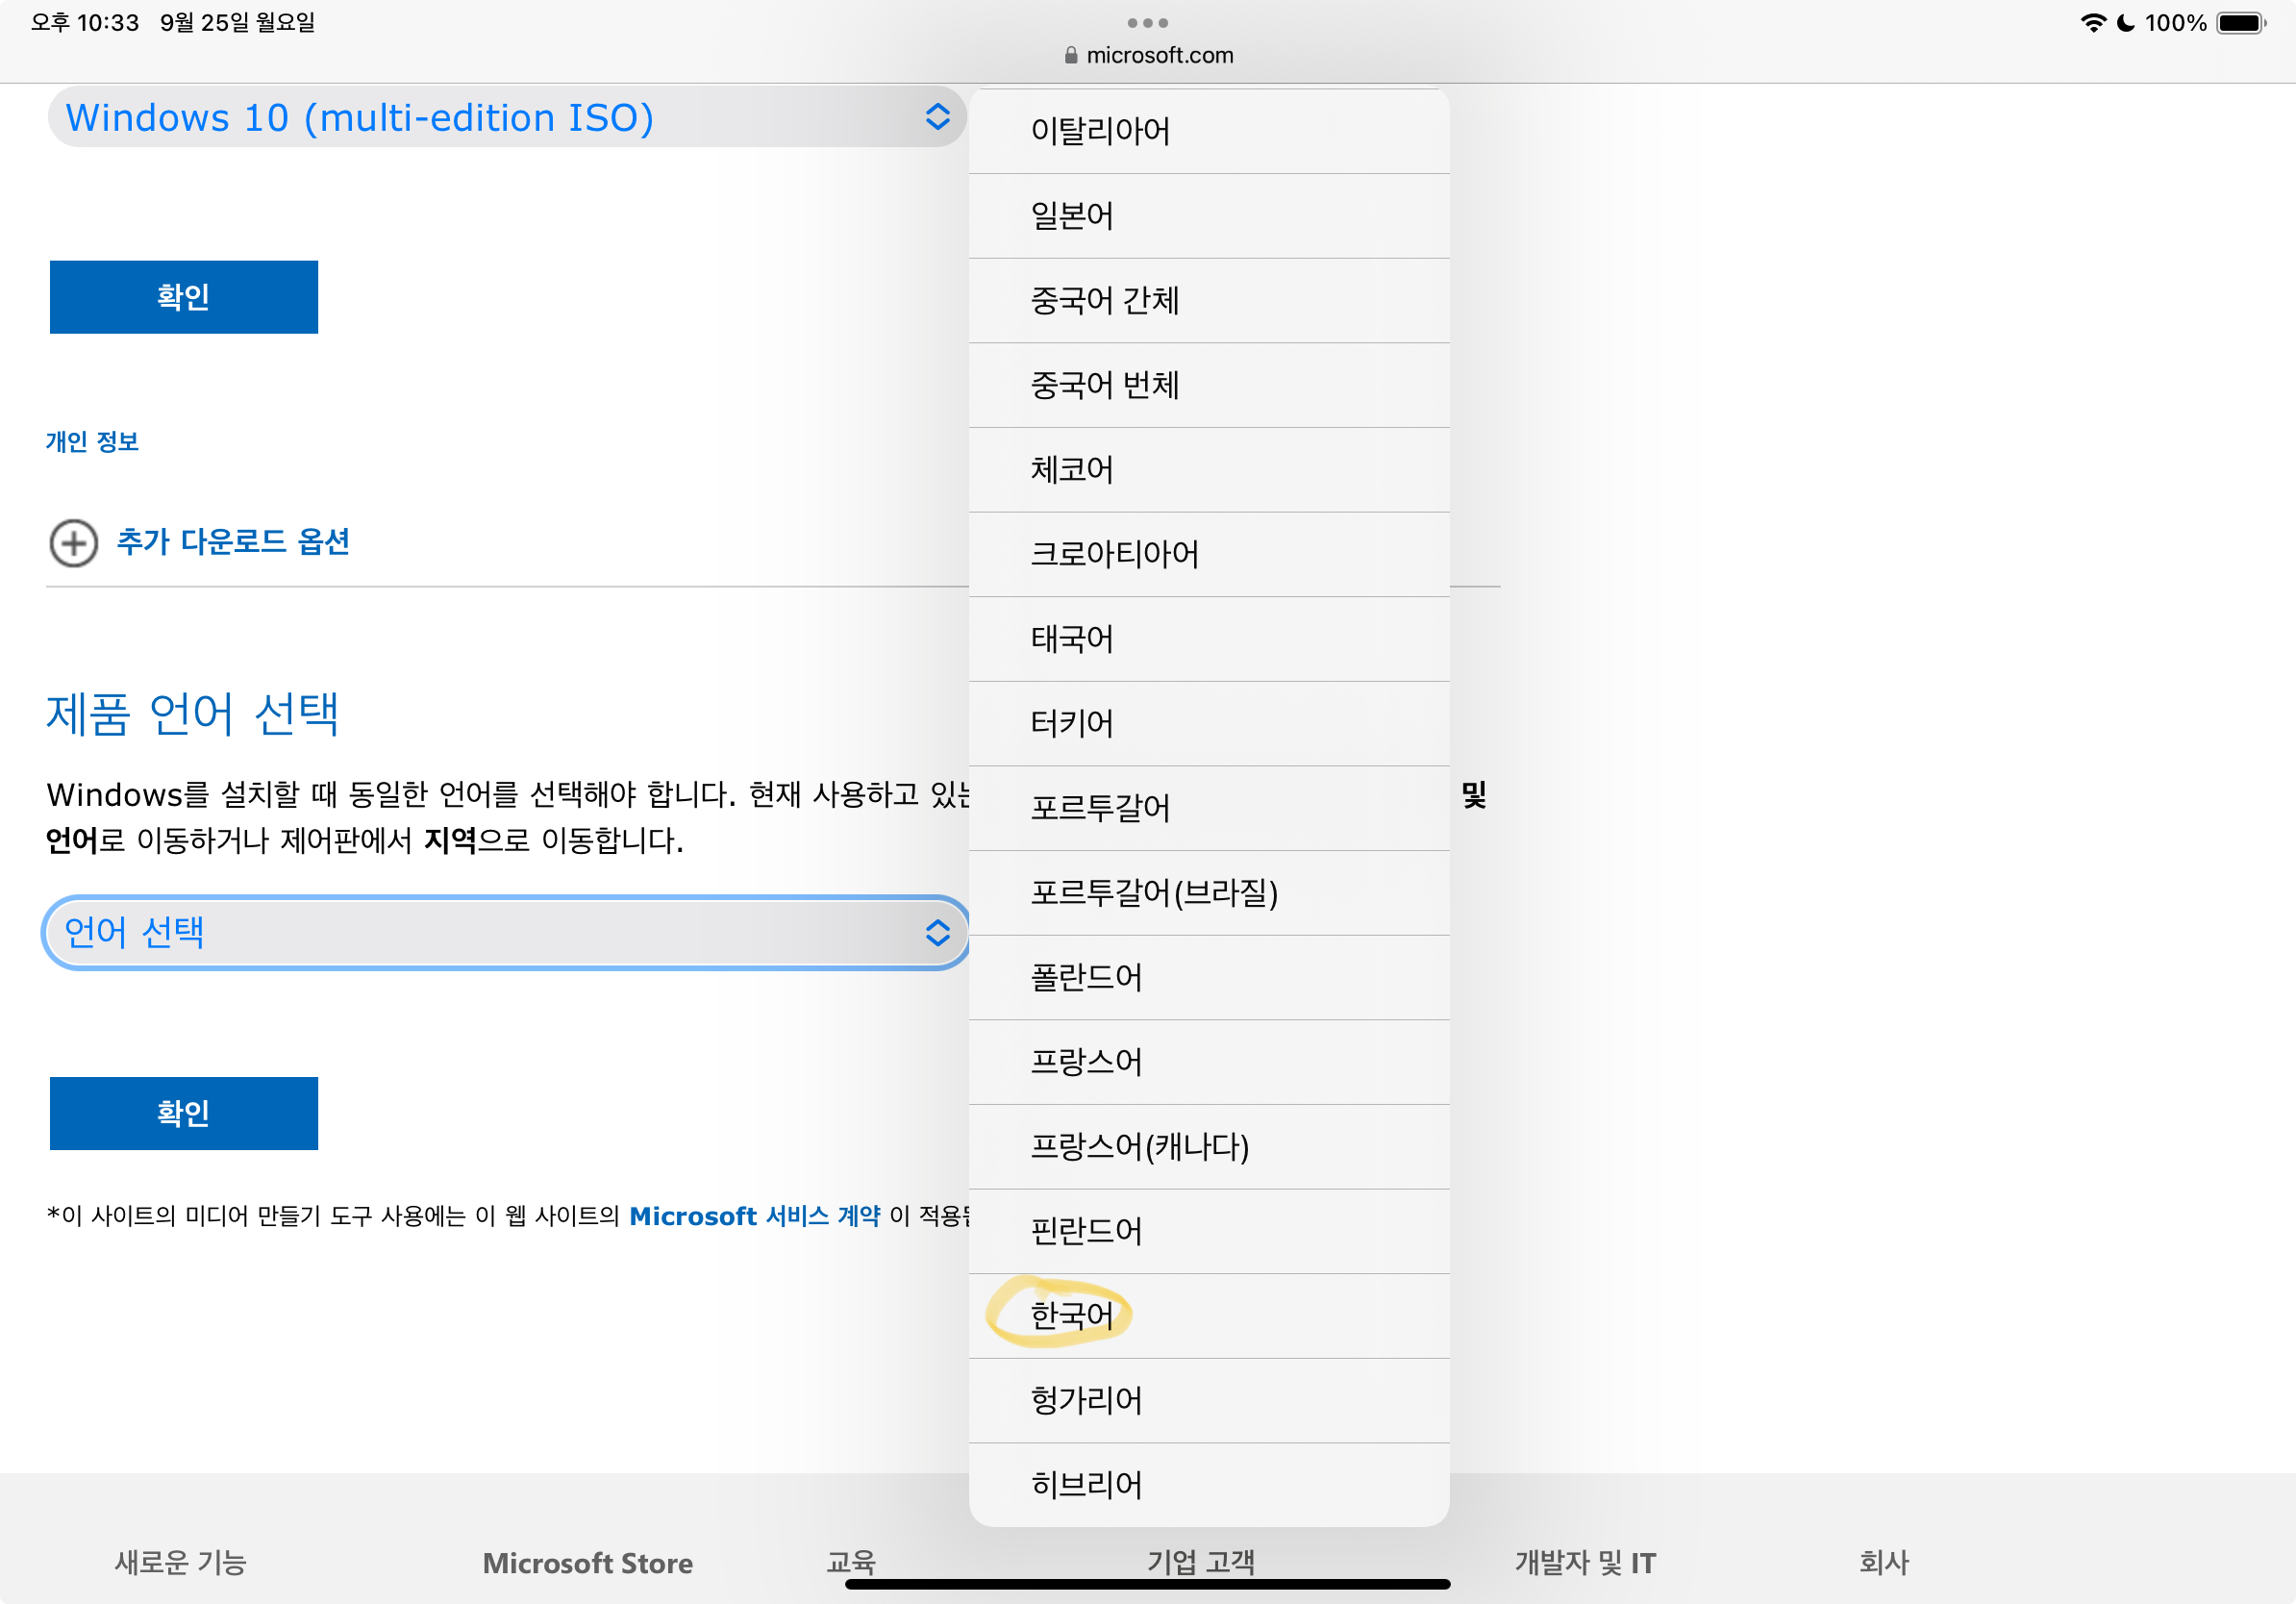Choose 일본어 in the dropdown list
2296x1604 pixels.
1072,215
